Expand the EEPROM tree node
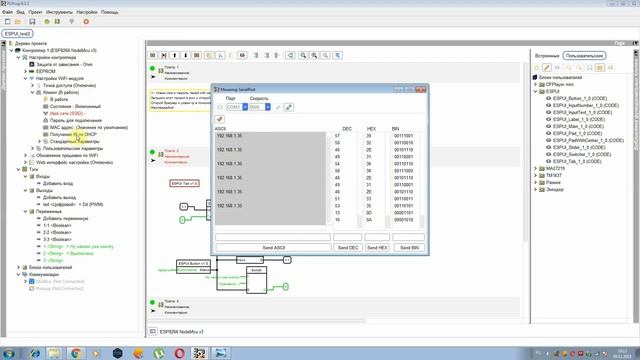The image size is (640, 360). point(25,71)
